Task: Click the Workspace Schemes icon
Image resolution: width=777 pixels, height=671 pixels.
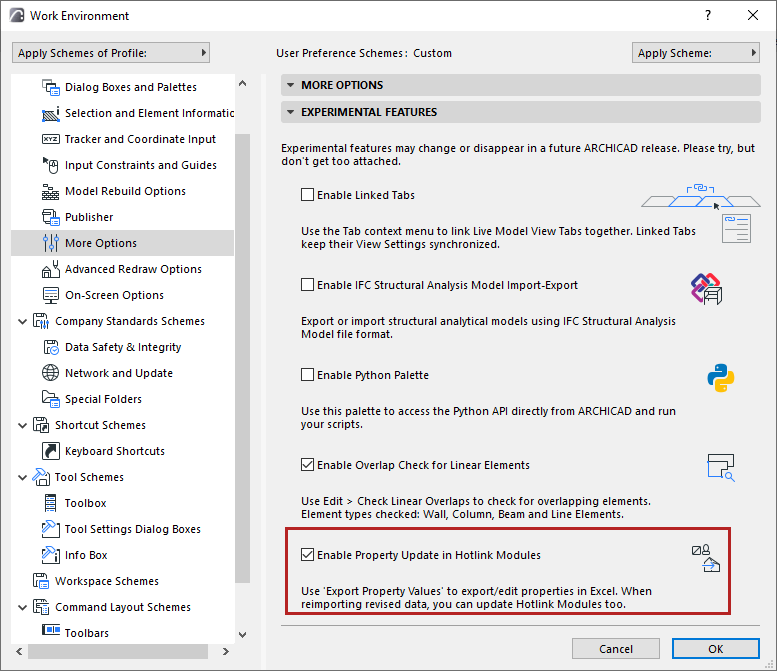Action: click(41, 581)
